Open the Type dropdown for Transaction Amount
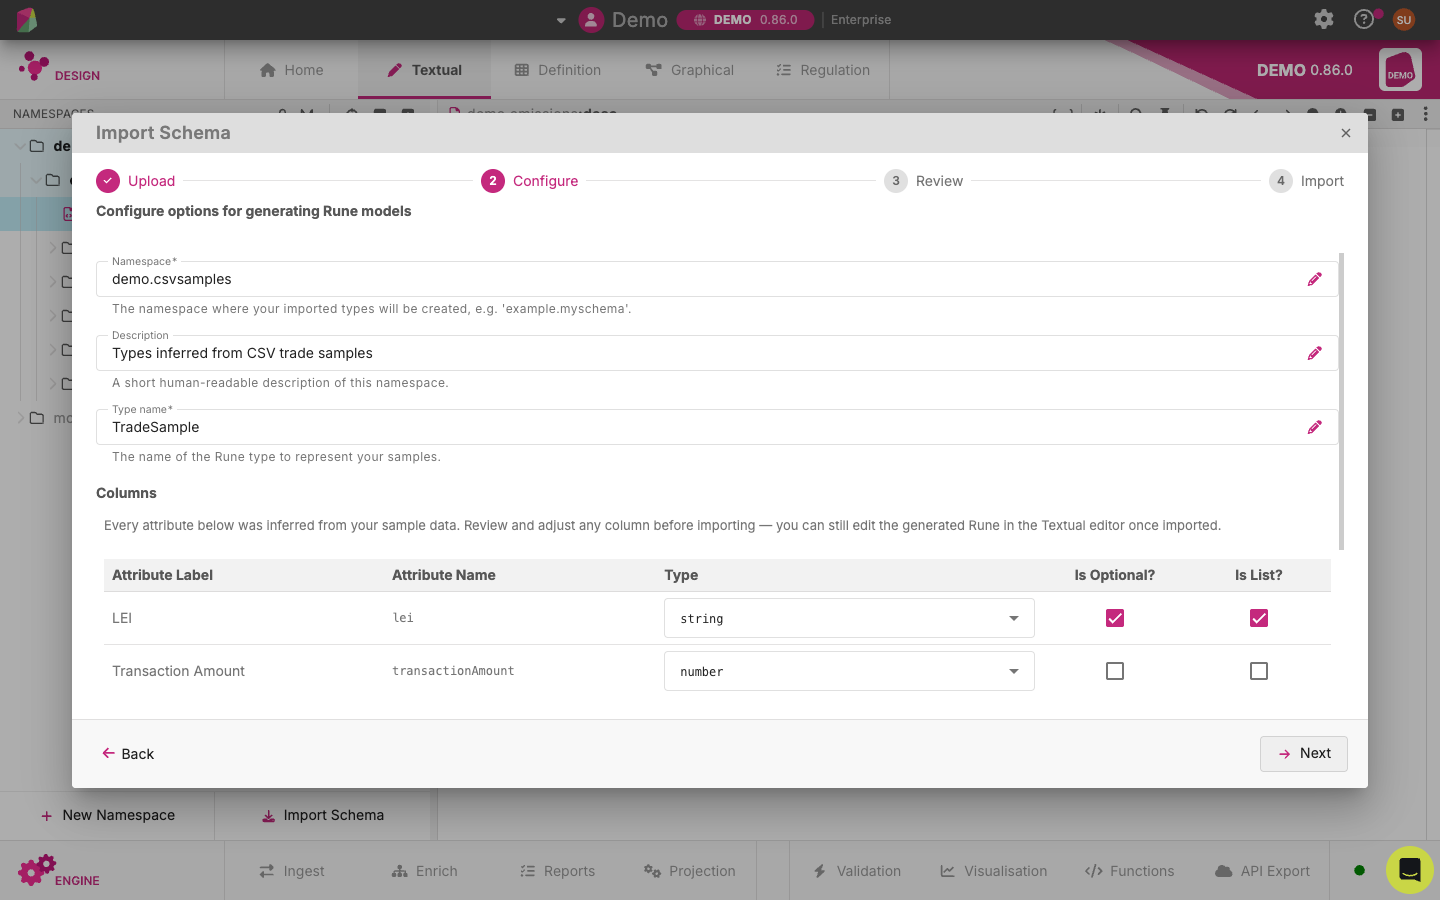The height and width of the screenshot is (900, 1440). [849, 671]
